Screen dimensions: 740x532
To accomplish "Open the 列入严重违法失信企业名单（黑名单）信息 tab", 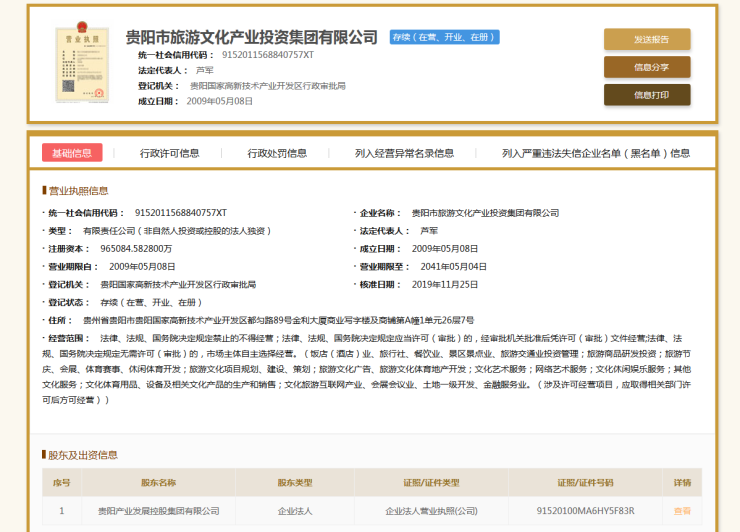I will coord(596,153).
